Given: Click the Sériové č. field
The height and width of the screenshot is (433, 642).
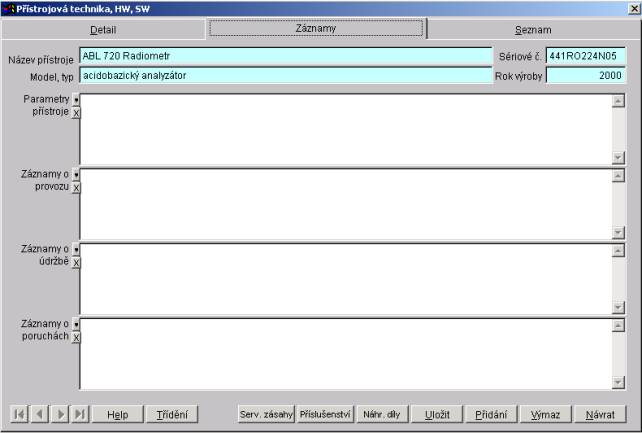Looking at the screenshot, I should [585, 56].
